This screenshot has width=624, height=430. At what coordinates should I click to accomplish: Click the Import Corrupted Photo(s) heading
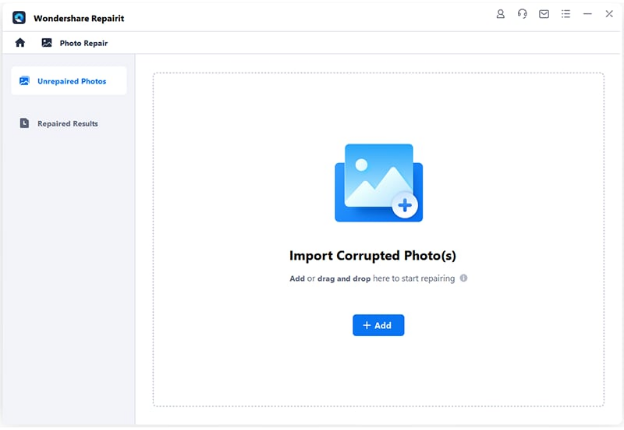pos(372,255)
